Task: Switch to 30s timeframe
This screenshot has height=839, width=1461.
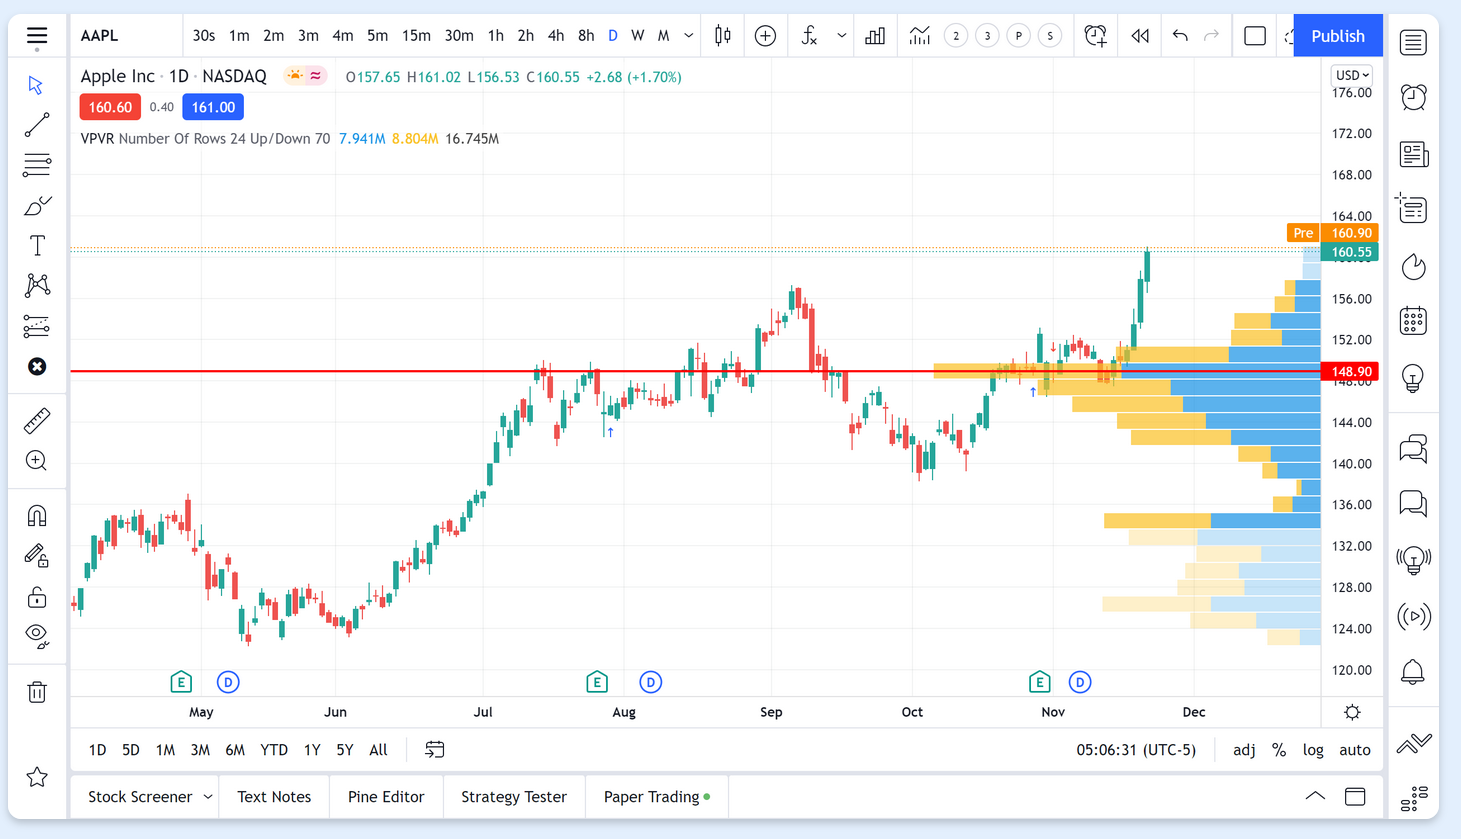Action: click(204, 36)
